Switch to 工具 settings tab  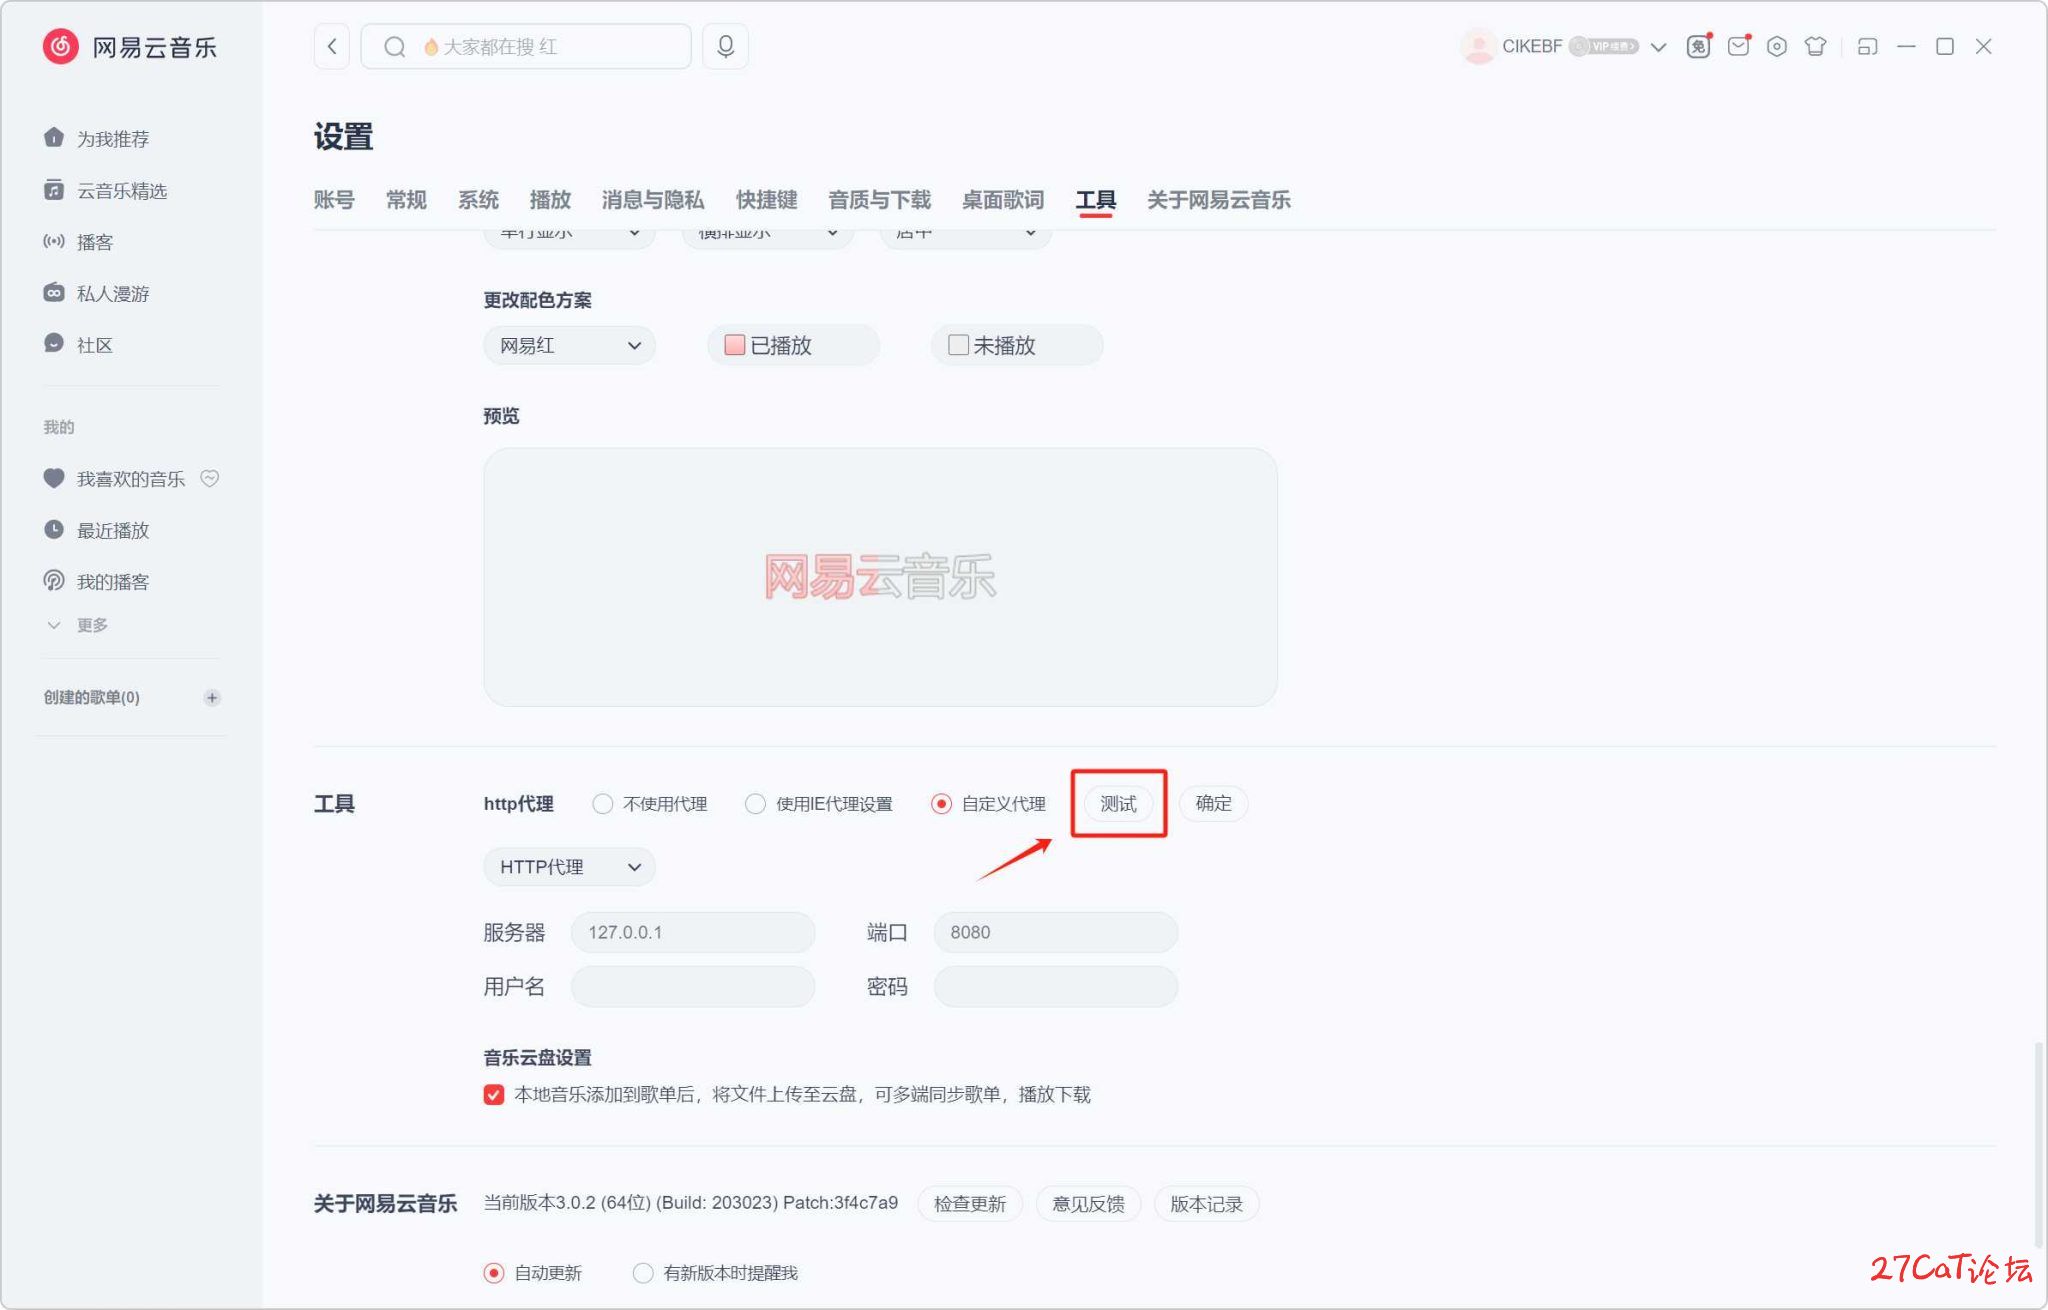pyautogui.click(x=1096, y=200)
